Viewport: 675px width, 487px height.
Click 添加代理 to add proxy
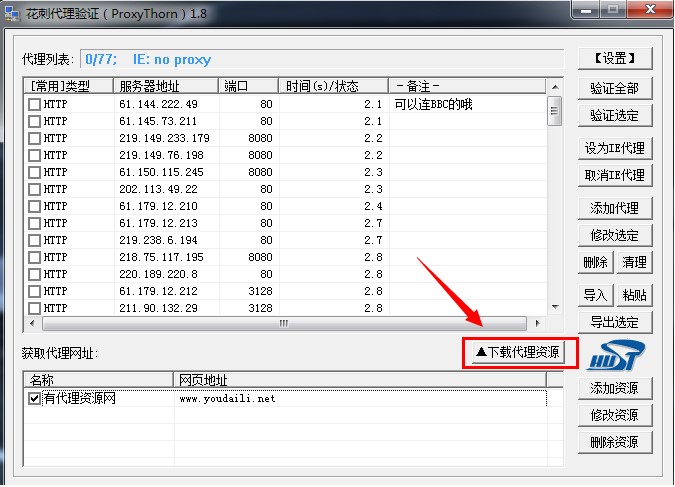pos(615,208)
